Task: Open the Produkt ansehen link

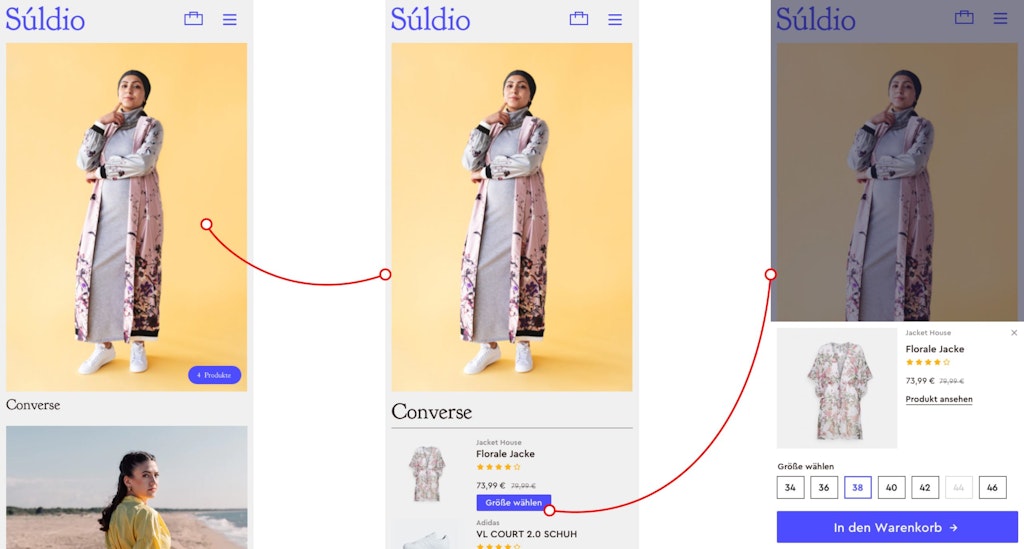Action: [938, 399]
